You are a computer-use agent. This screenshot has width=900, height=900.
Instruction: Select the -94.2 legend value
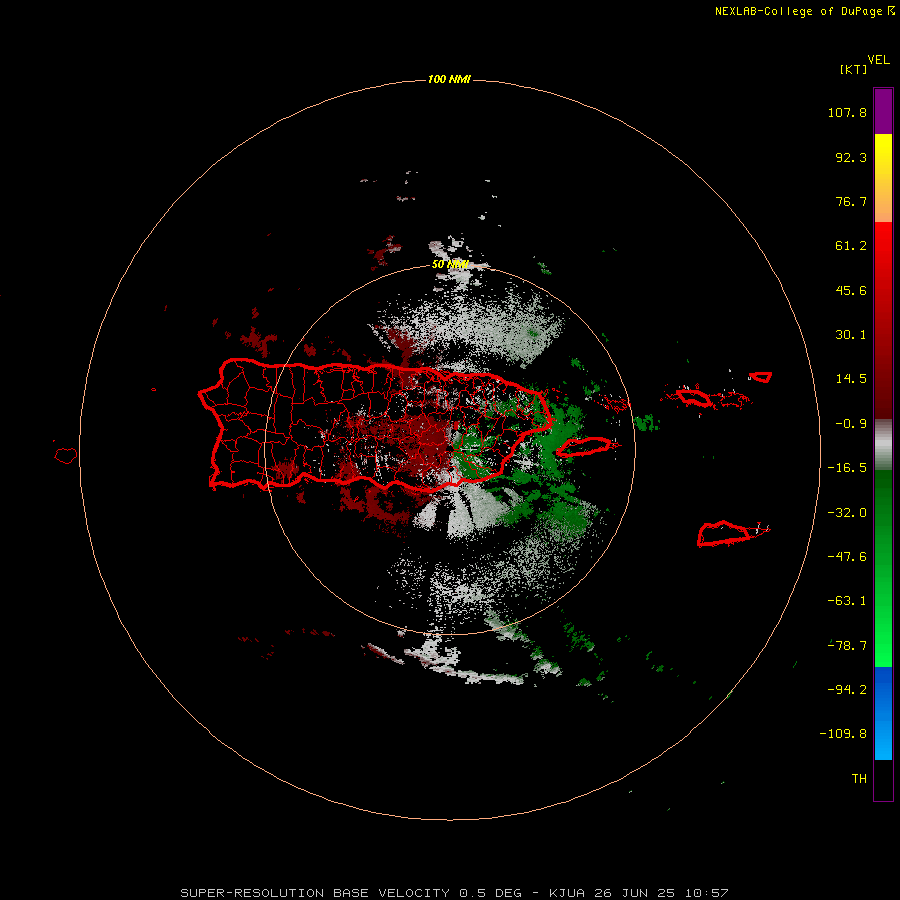point(847,689)
